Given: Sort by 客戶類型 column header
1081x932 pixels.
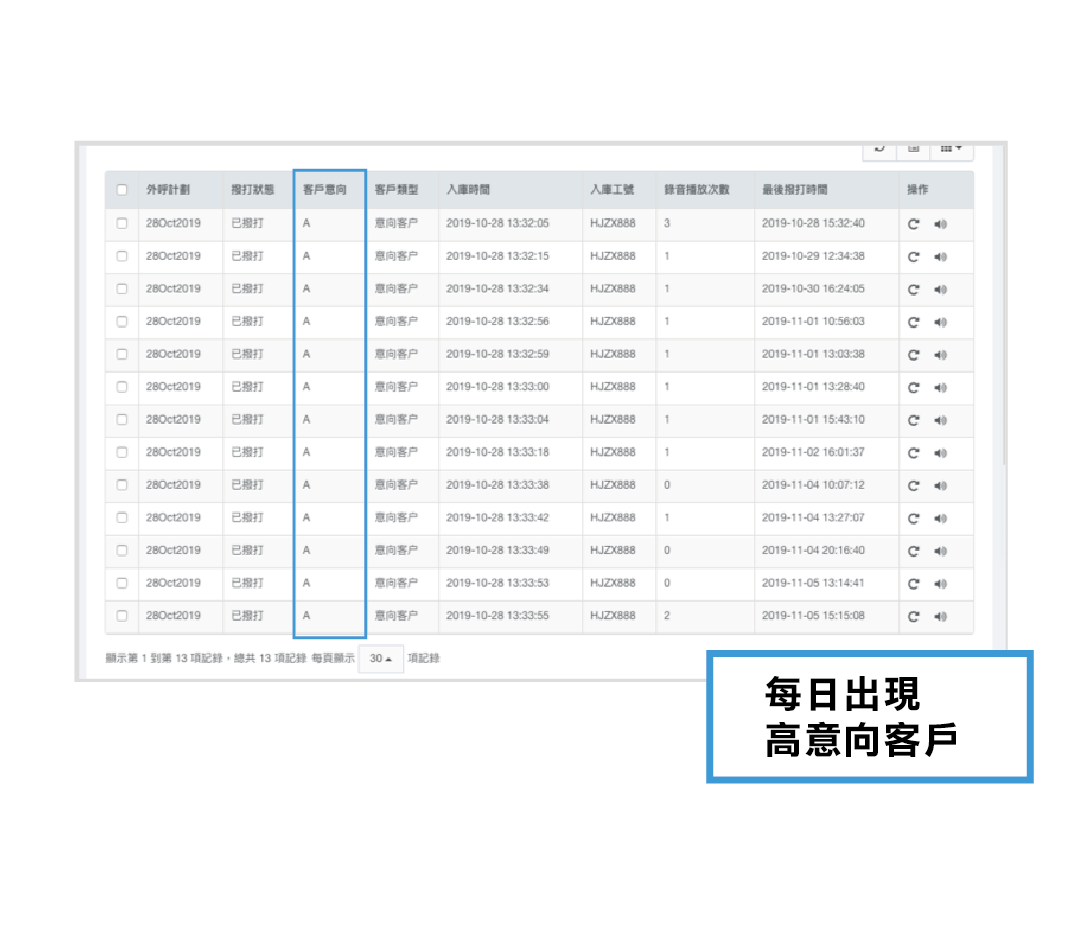Looking at the screenshot, I should pyautogui.click(x=396, y=190).
